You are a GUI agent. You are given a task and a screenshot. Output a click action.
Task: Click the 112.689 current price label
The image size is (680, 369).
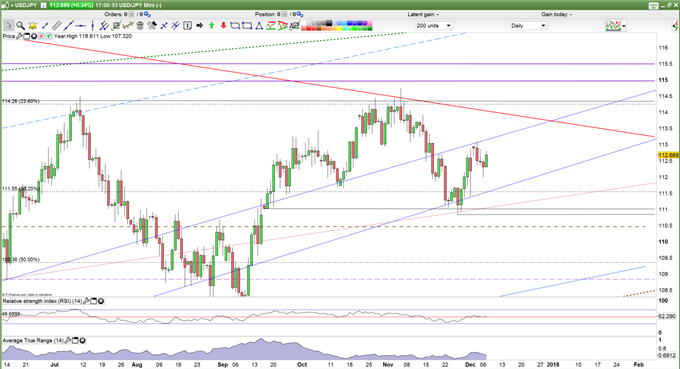pos(668,155)
